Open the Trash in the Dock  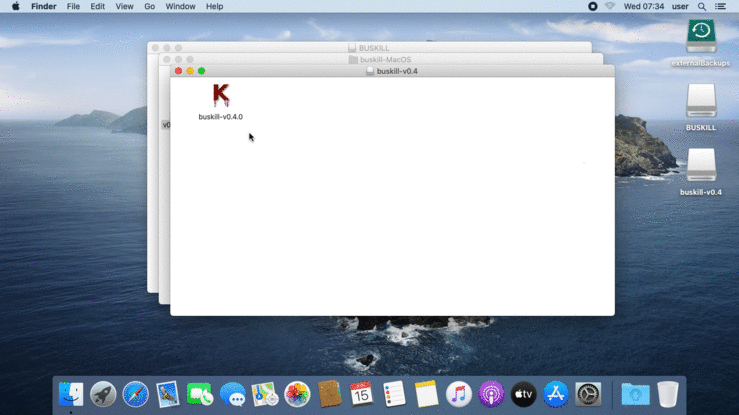pos(667,394)
